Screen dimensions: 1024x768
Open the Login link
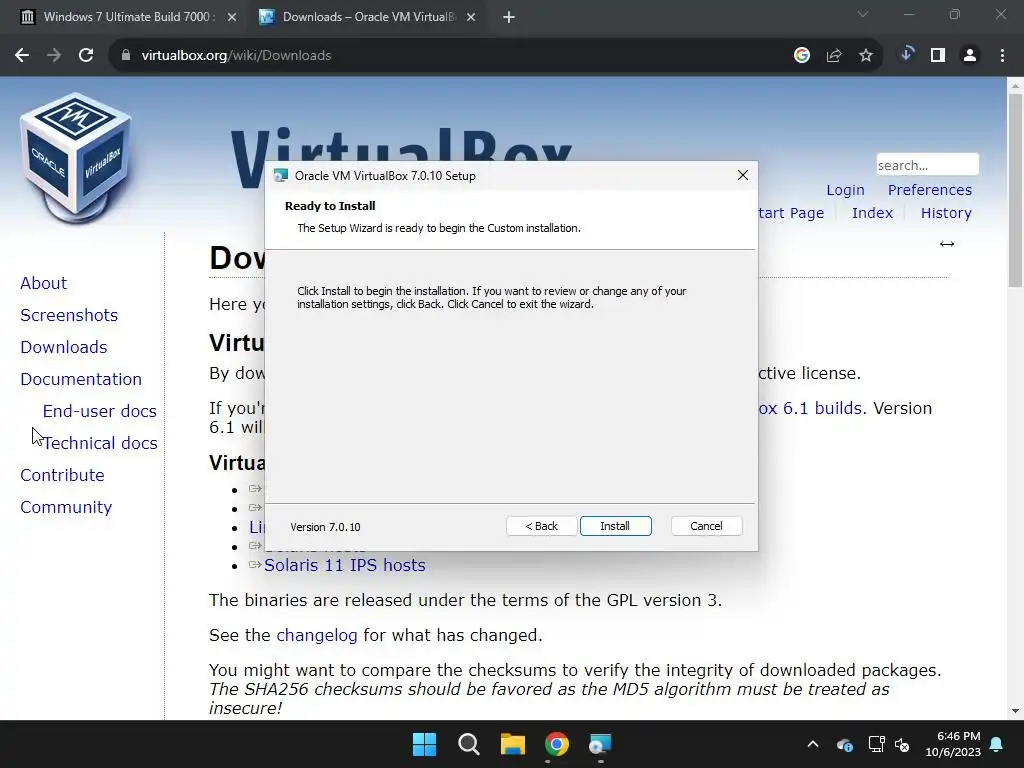point(845,190)
